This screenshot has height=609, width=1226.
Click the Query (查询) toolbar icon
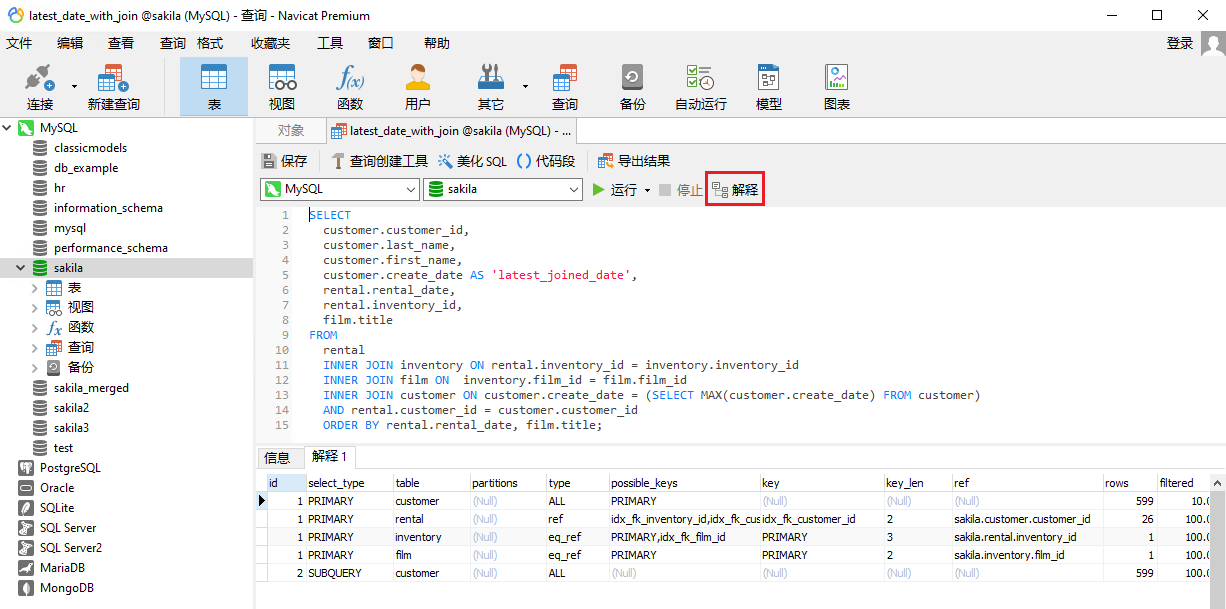pos(565,87)
